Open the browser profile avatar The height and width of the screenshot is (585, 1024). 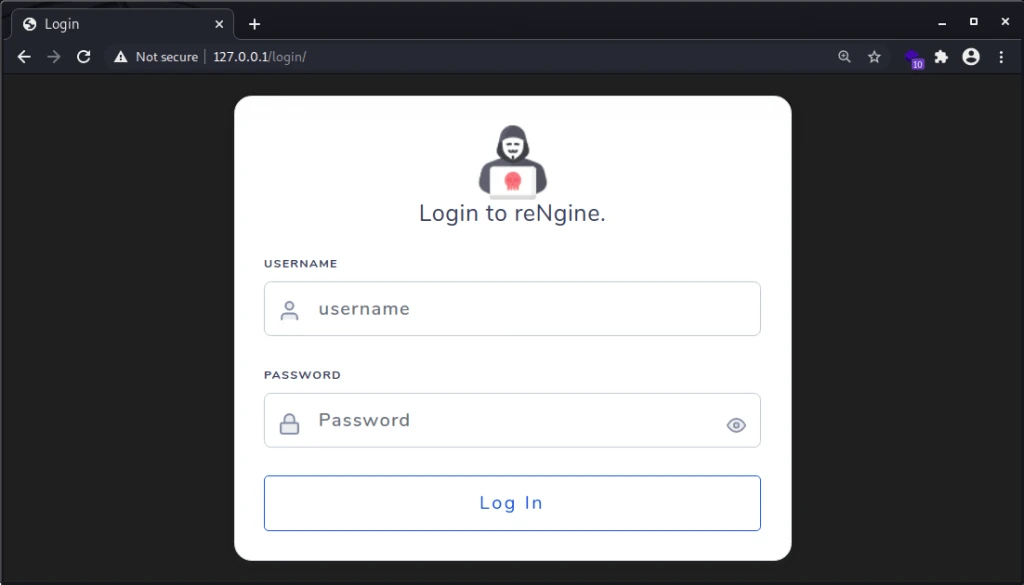coord(971,57)
